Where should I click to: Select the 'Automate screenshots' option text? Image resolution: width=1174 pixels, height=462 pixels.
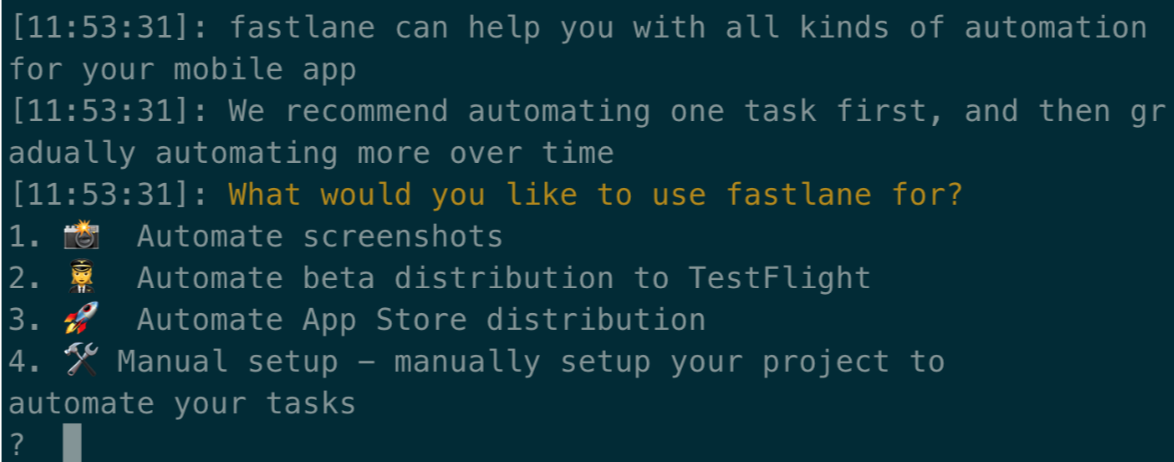click(320, 237)
